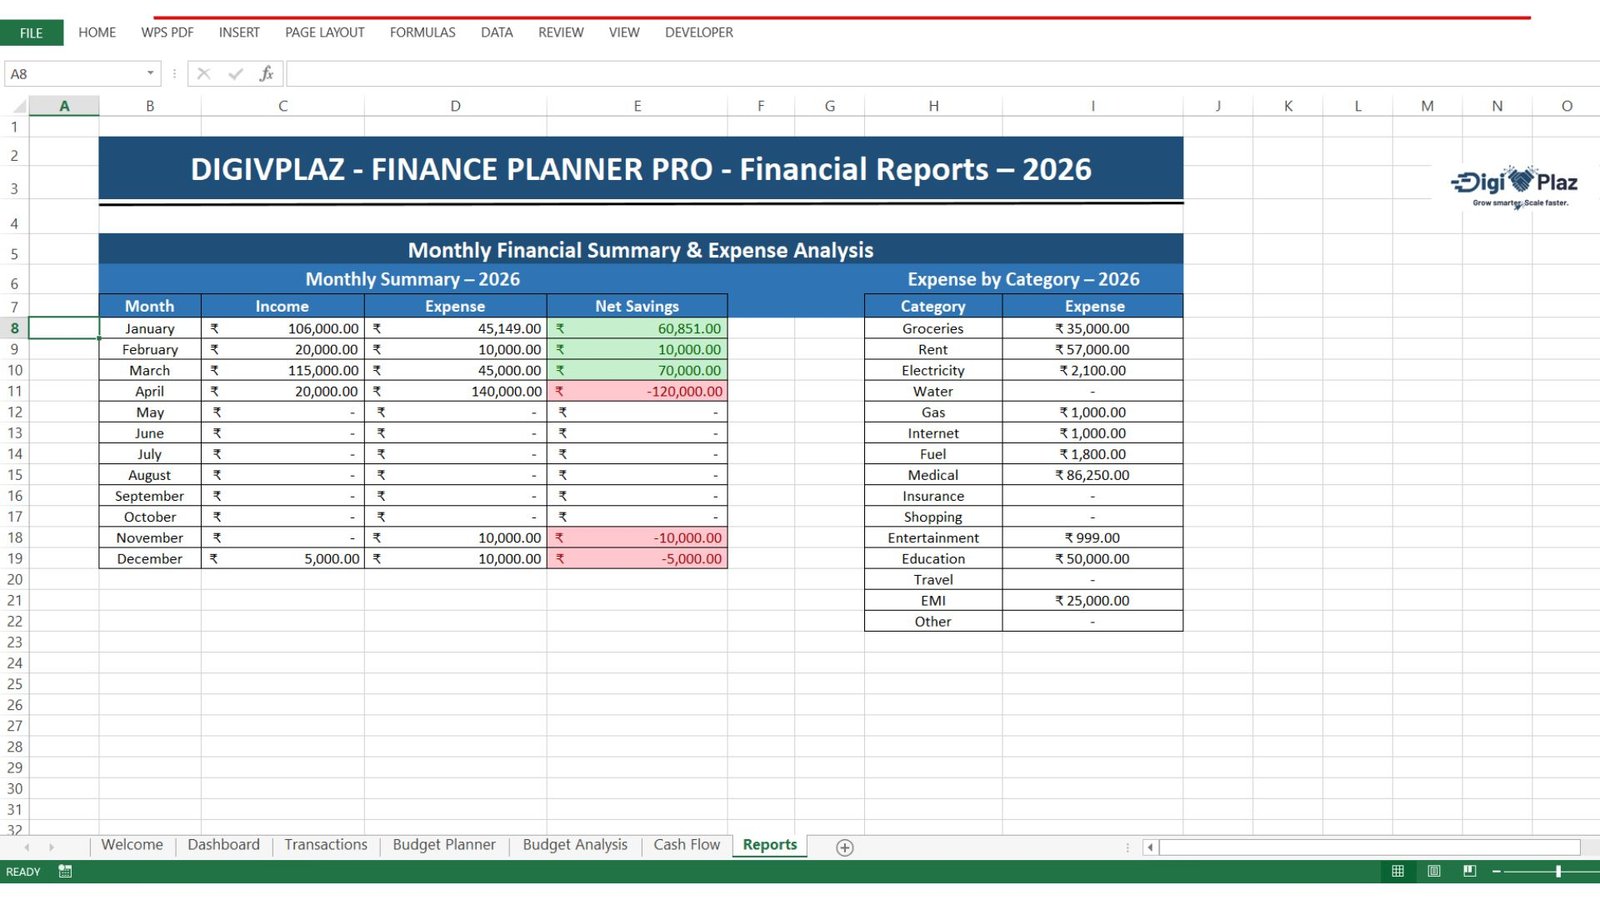Image resolution: width=1600 pixels, height=900 pixels.
Task: Open the Name Box dropdown arrow
Action: (150, 73)
